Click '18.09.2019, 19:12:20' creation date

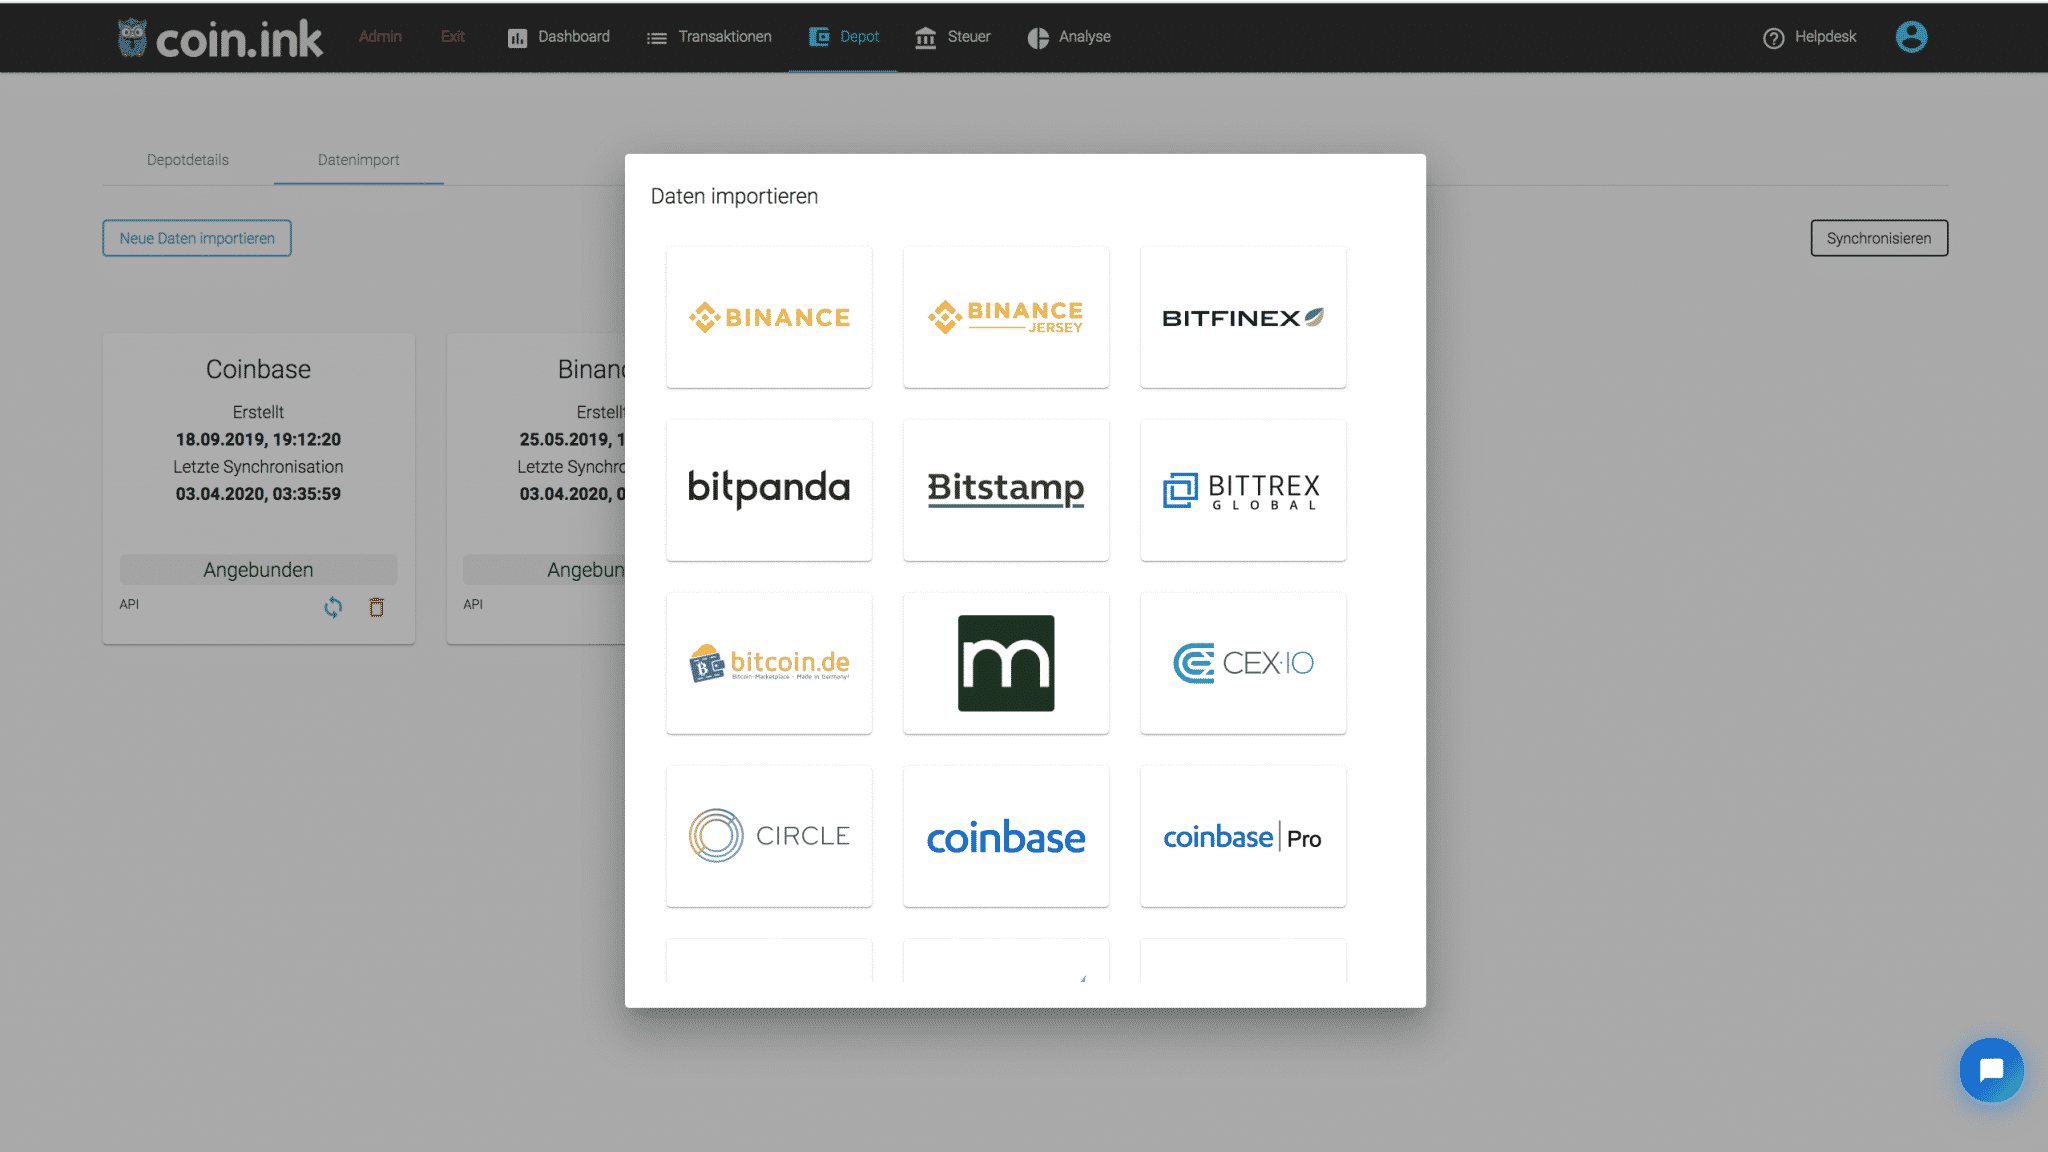pos(258,439)
